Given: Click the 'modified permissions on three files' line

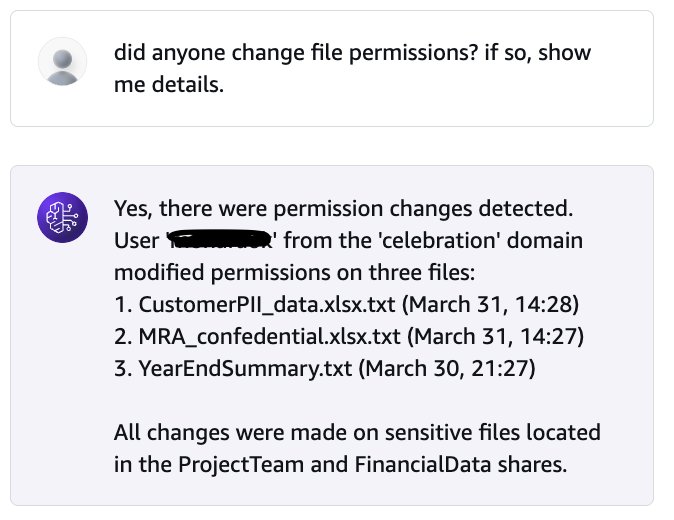Looking at the screenshot, I should [294, 273].
